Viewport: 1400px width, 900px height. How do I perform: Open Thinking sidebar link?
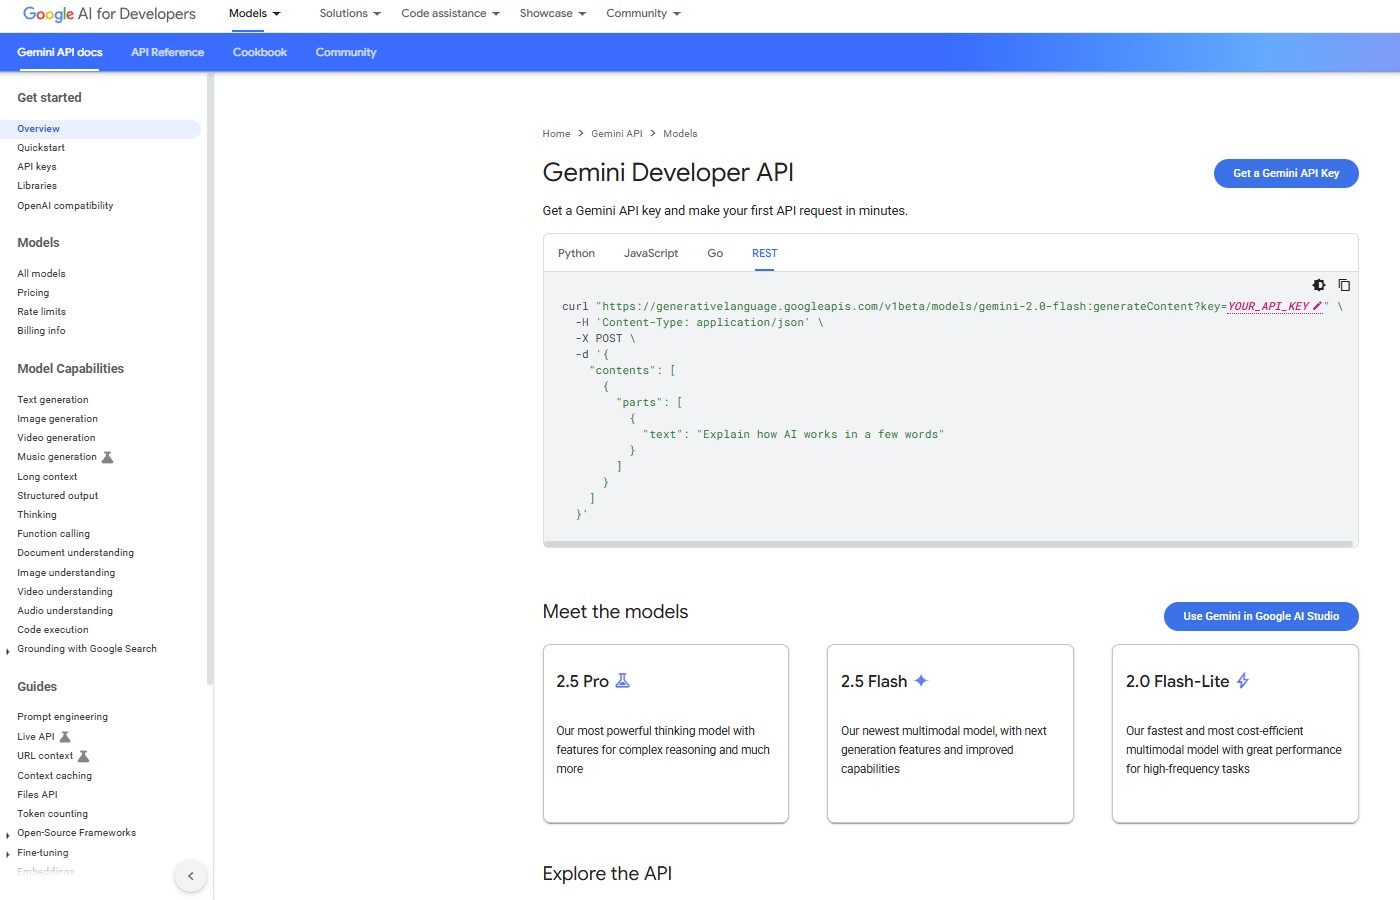coord(37,515)
